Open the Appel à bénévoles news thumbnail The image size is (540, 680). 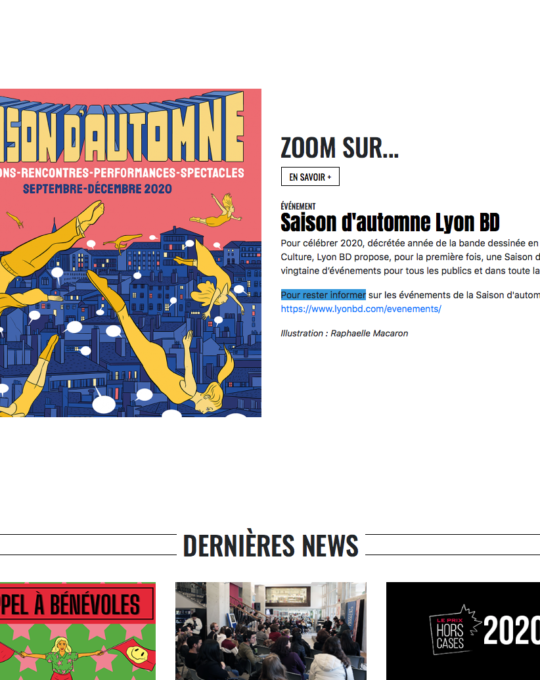(x=78, y=631)
